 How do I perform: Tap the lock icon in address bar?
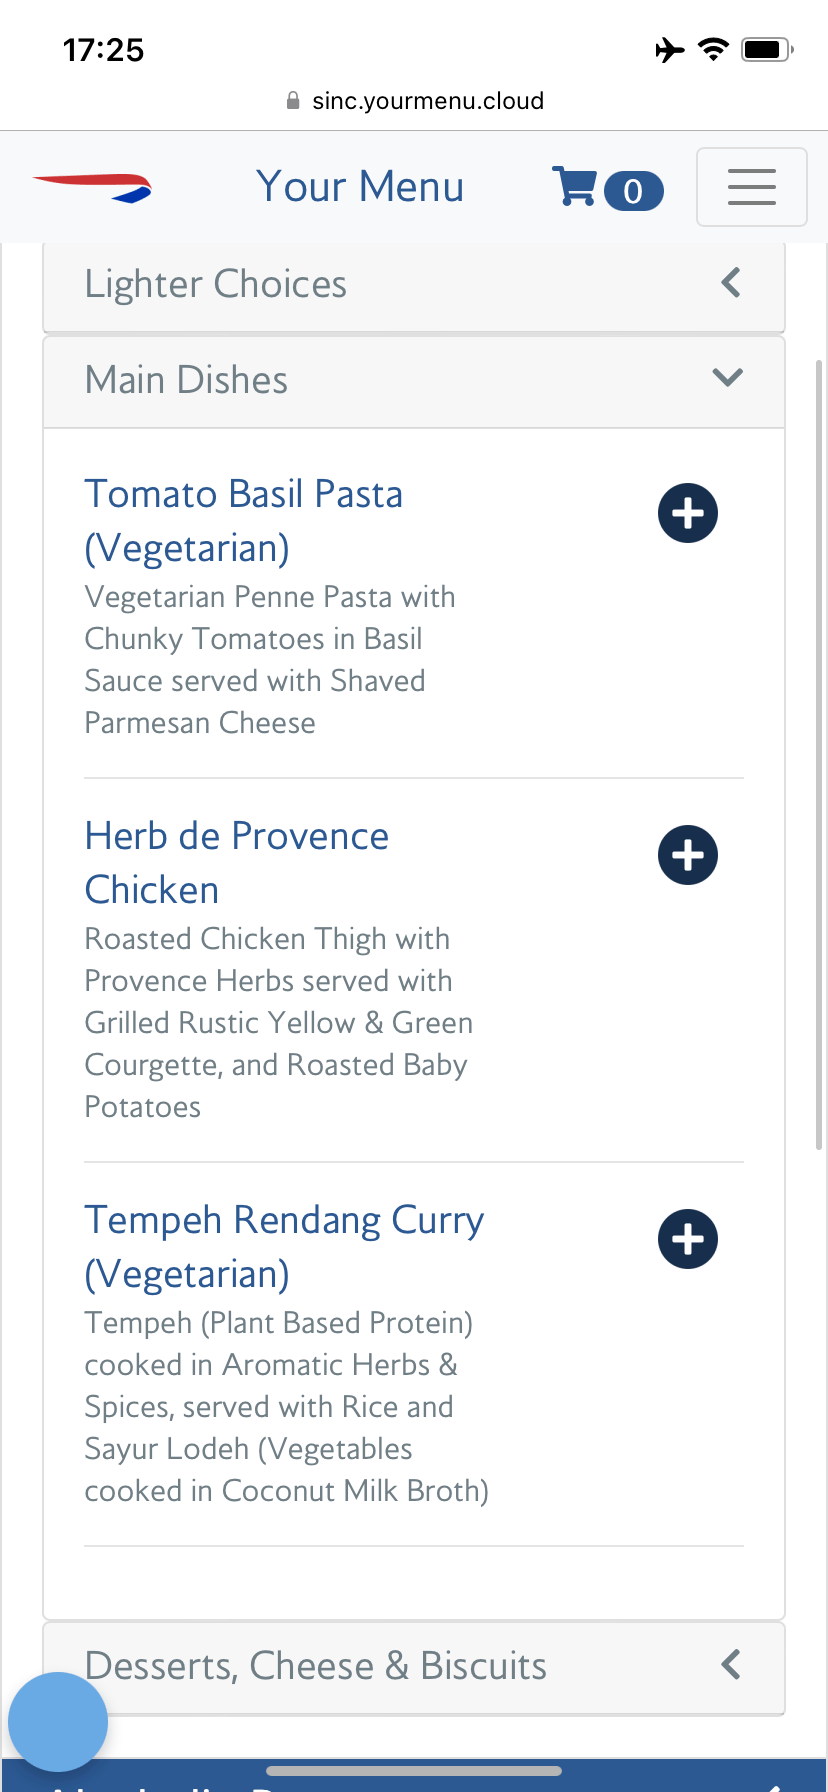(x=293, y=101)
